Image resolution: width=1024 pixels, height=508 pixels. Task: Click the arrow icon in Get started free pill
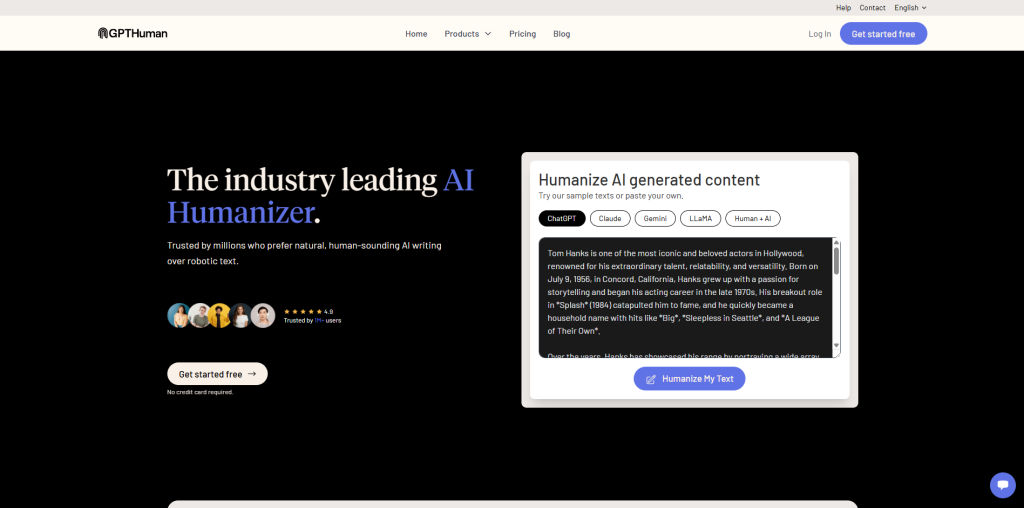click(252, 374)
